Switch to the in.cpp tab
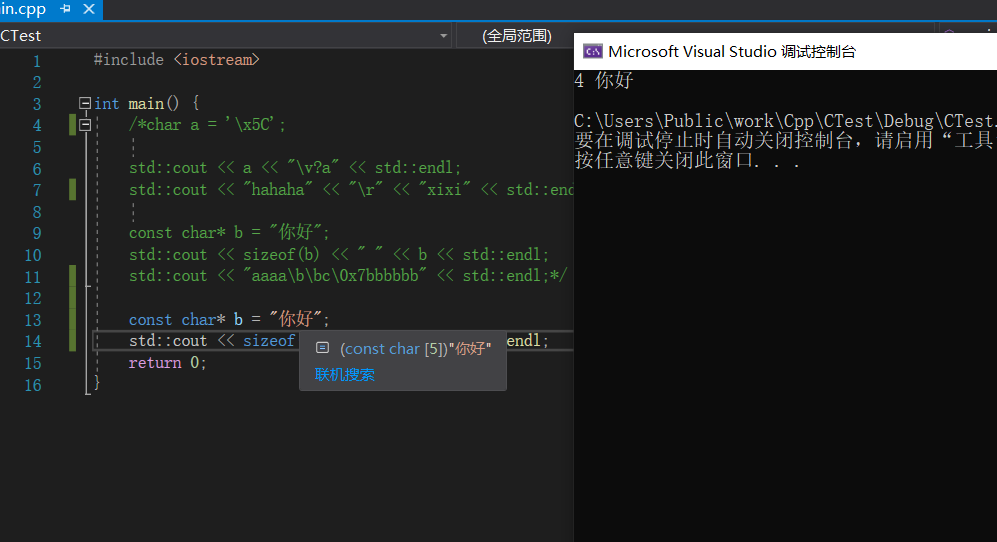Image resolution: width=997 pixels, height=542 pixels. (x=24, y=9)
